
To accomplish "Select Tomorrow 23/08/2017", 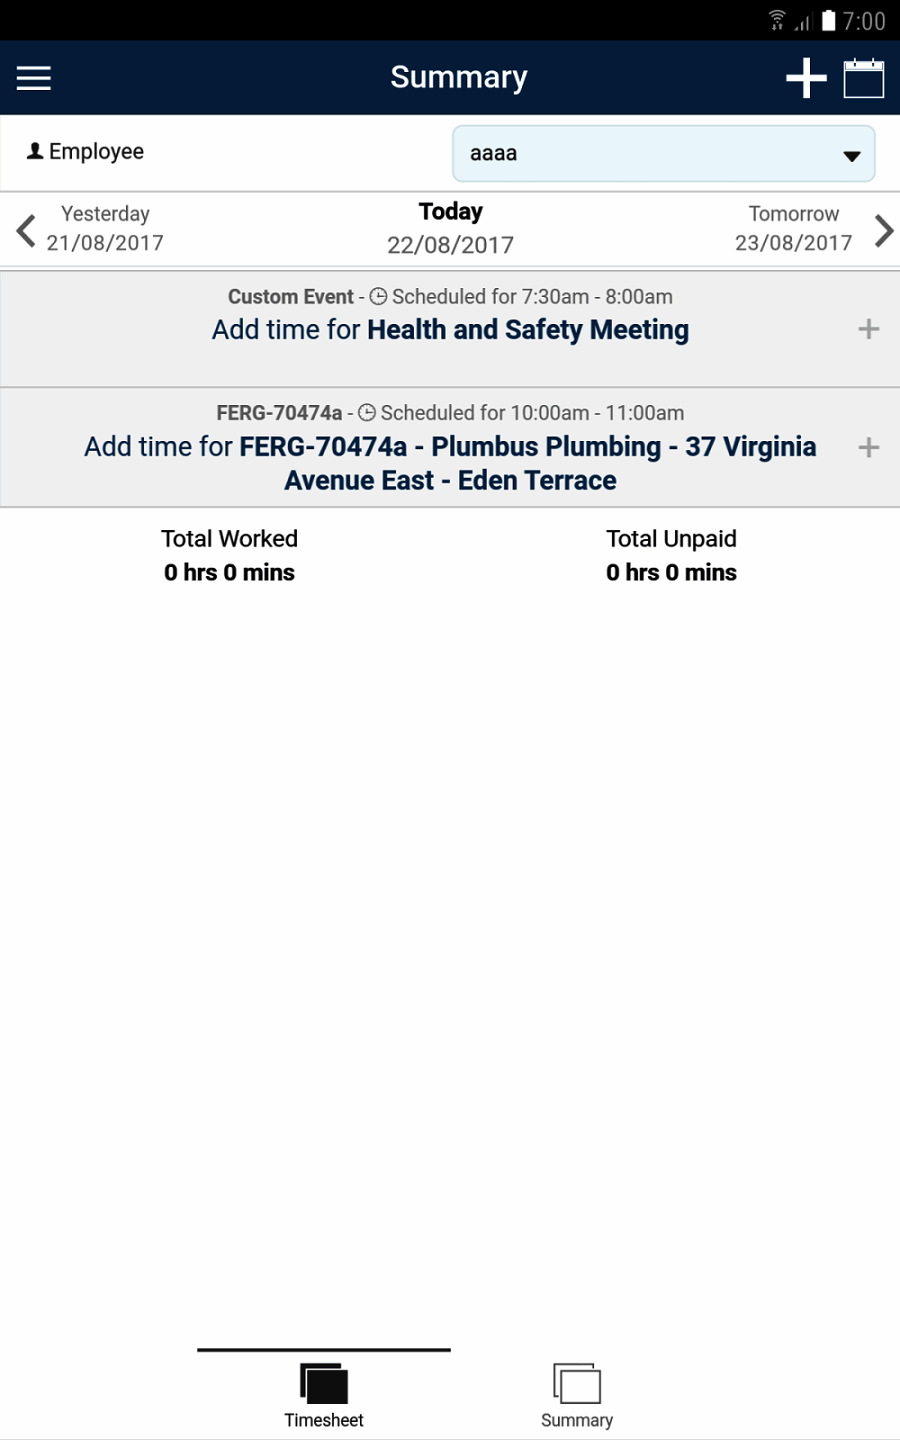I will point(793,229).
